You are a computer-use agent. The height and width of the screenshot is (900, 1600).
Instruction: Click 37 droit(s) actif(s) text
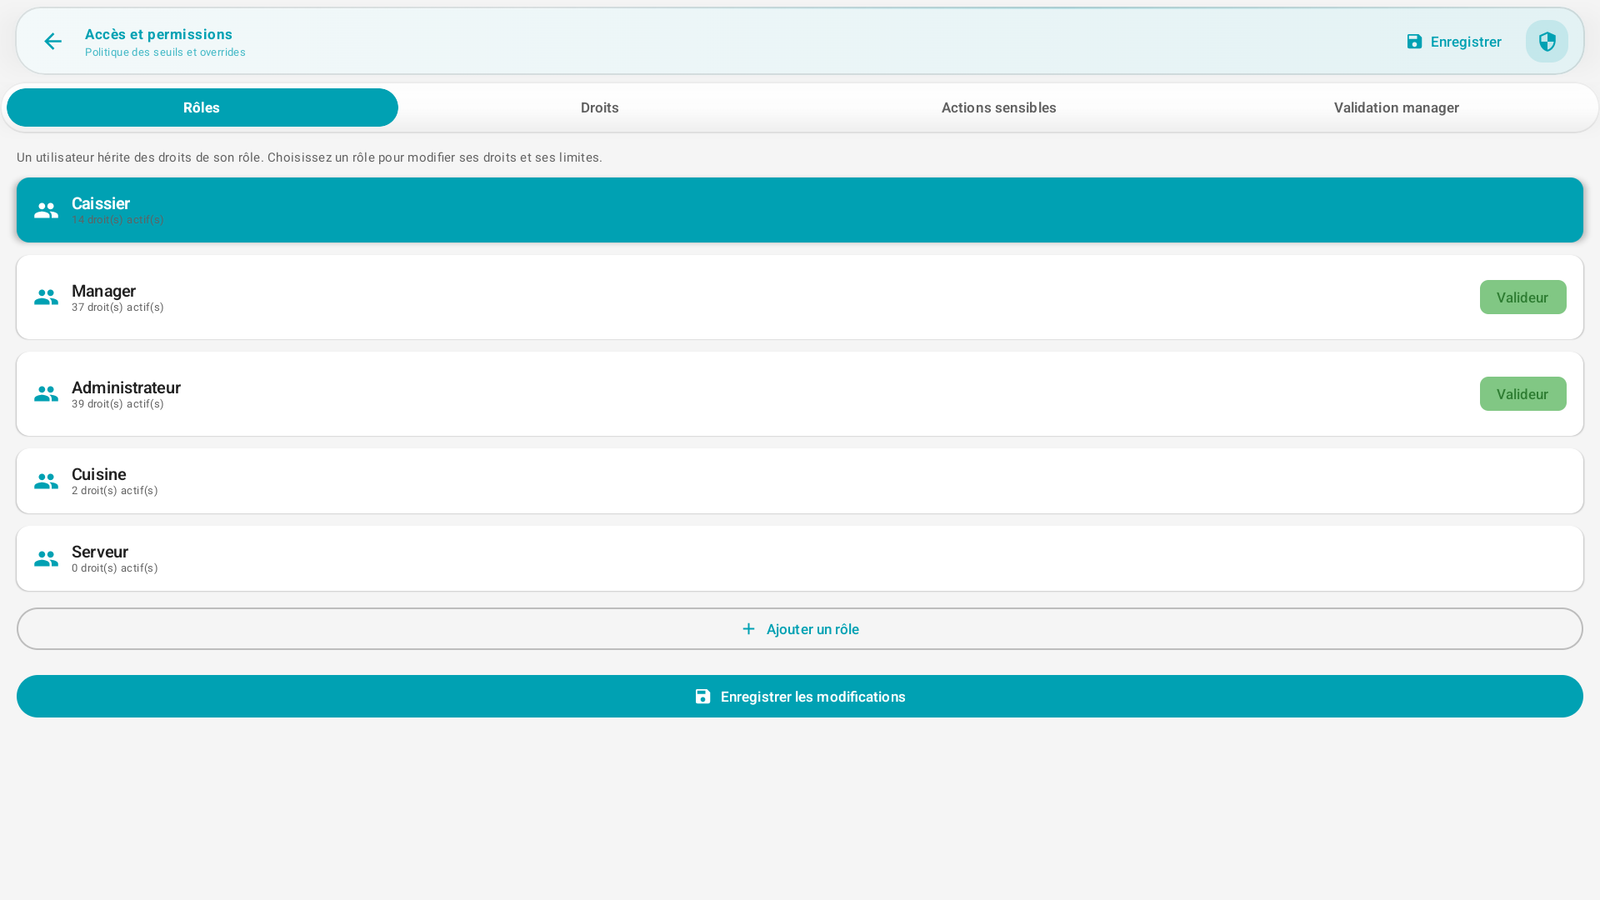[118, 308]
